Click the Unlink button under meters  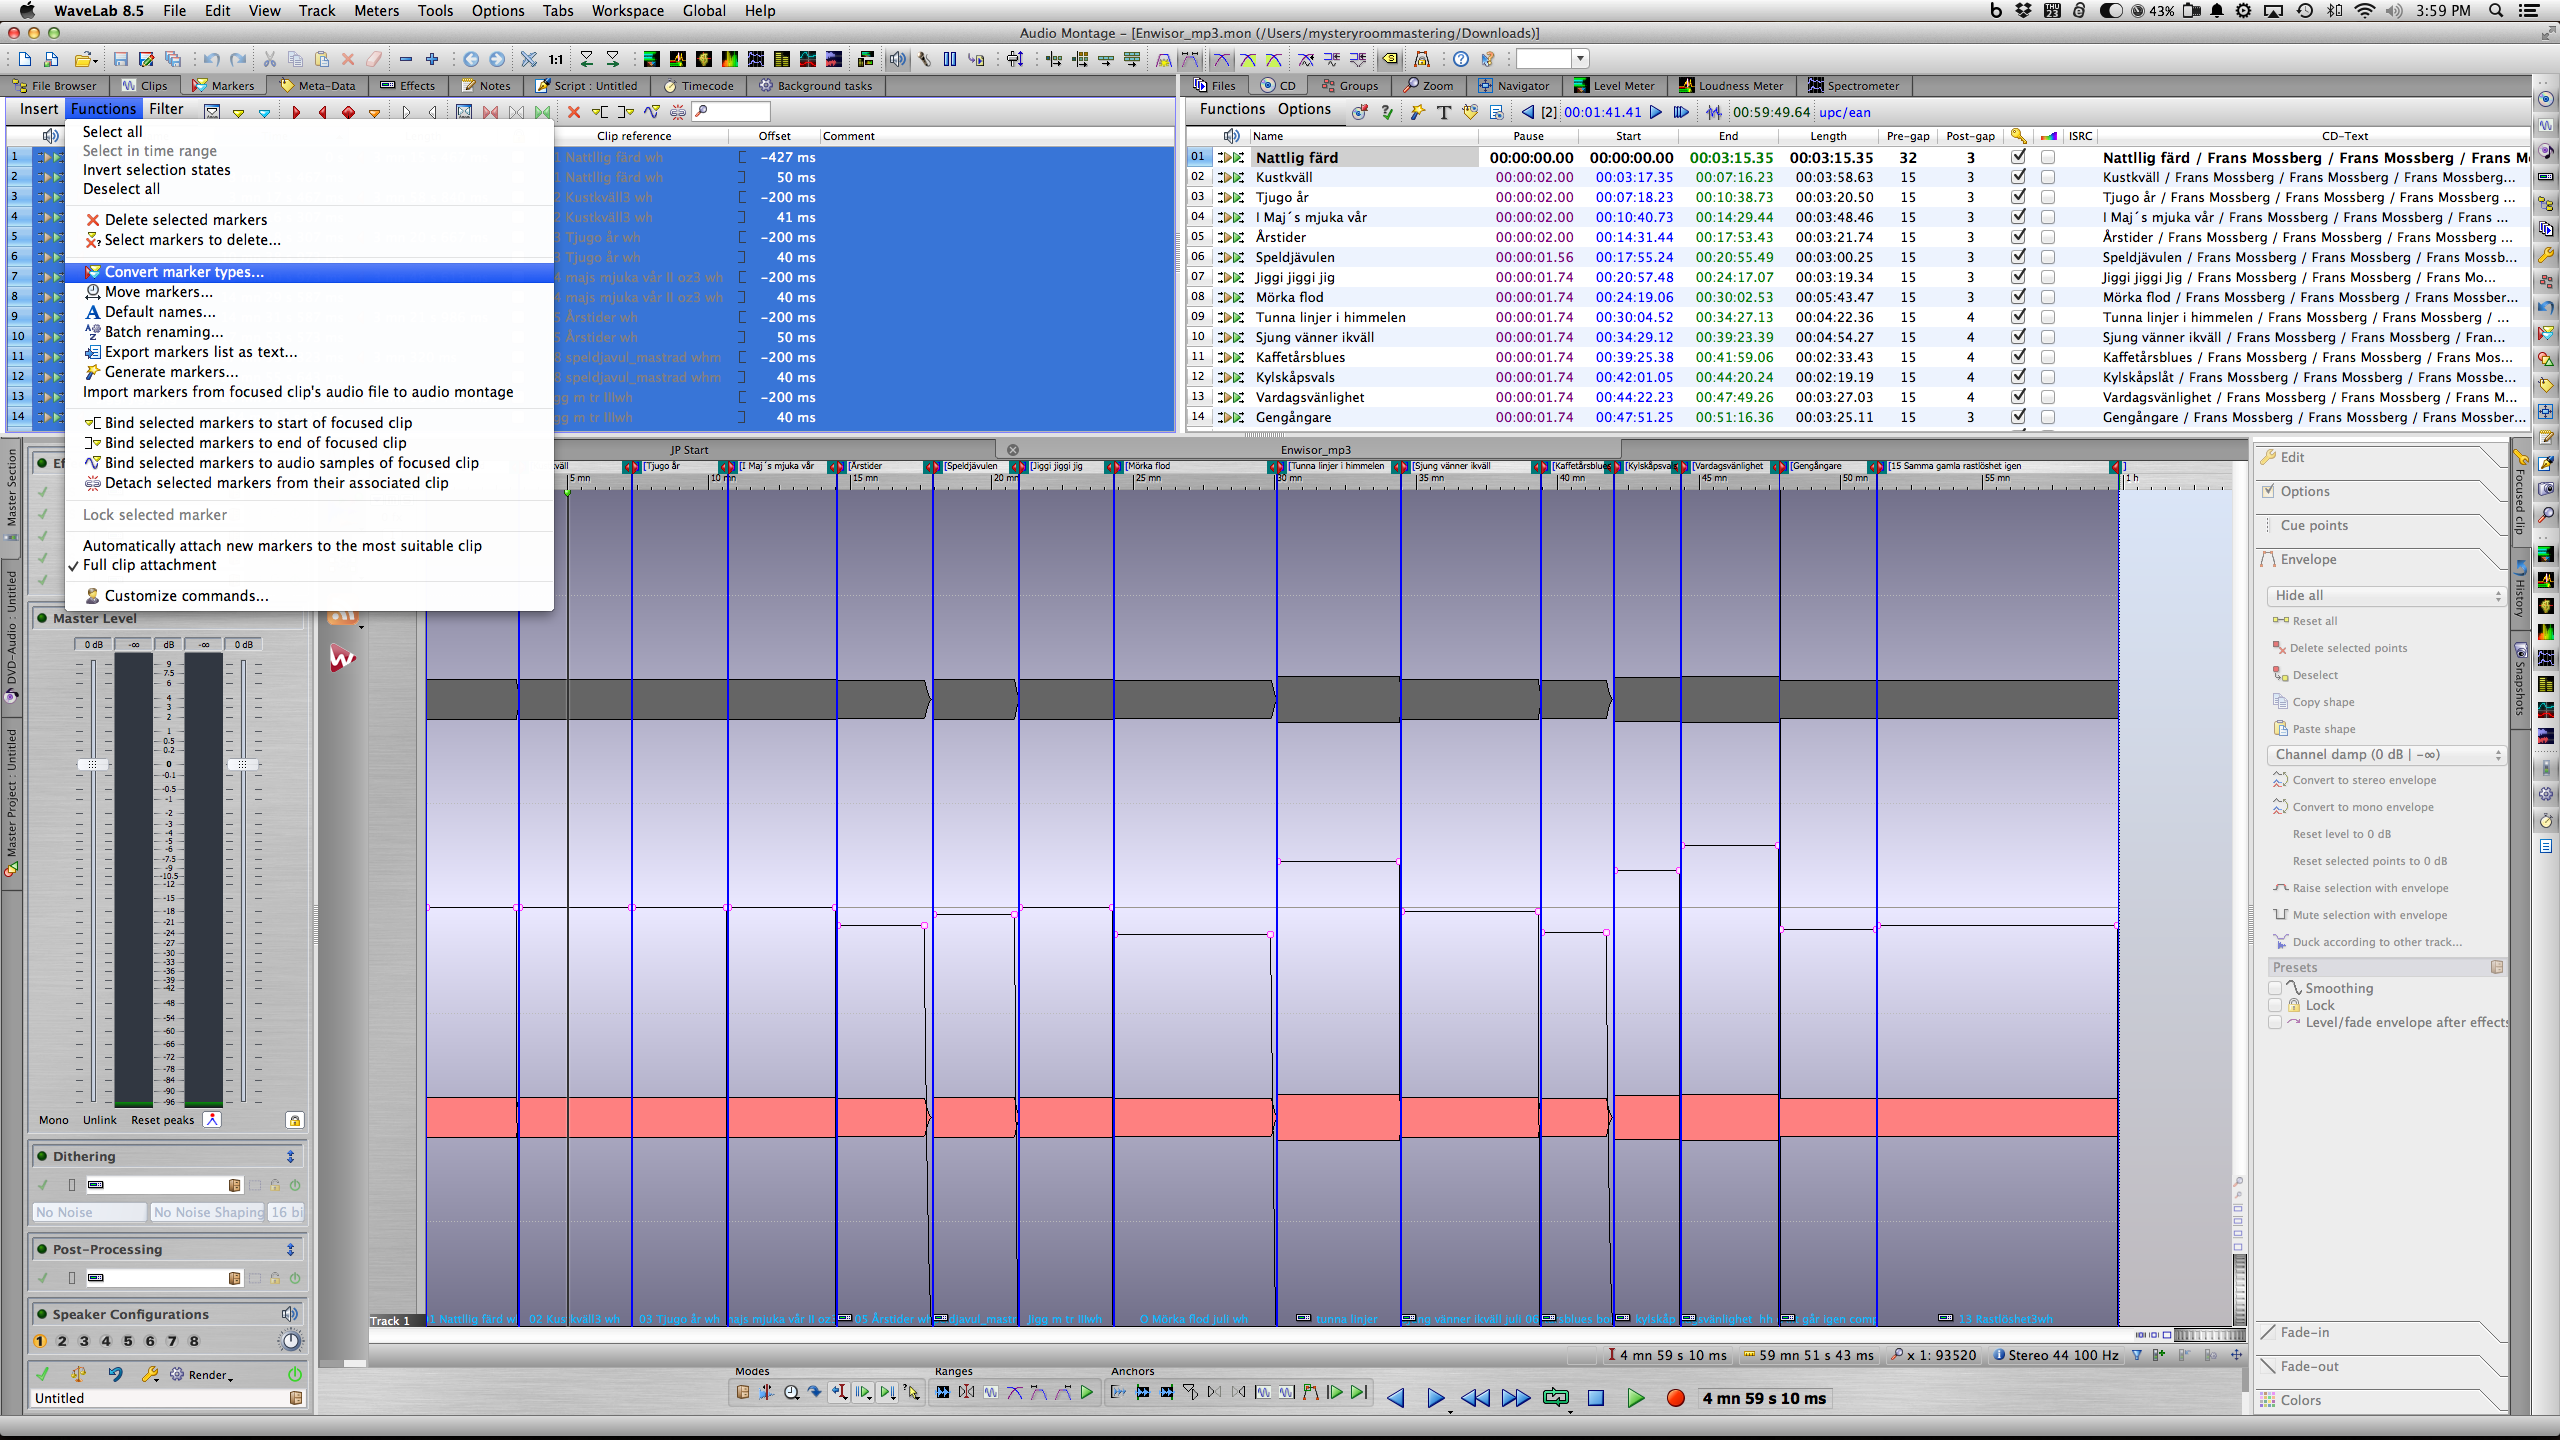[x=99, y=1120]
